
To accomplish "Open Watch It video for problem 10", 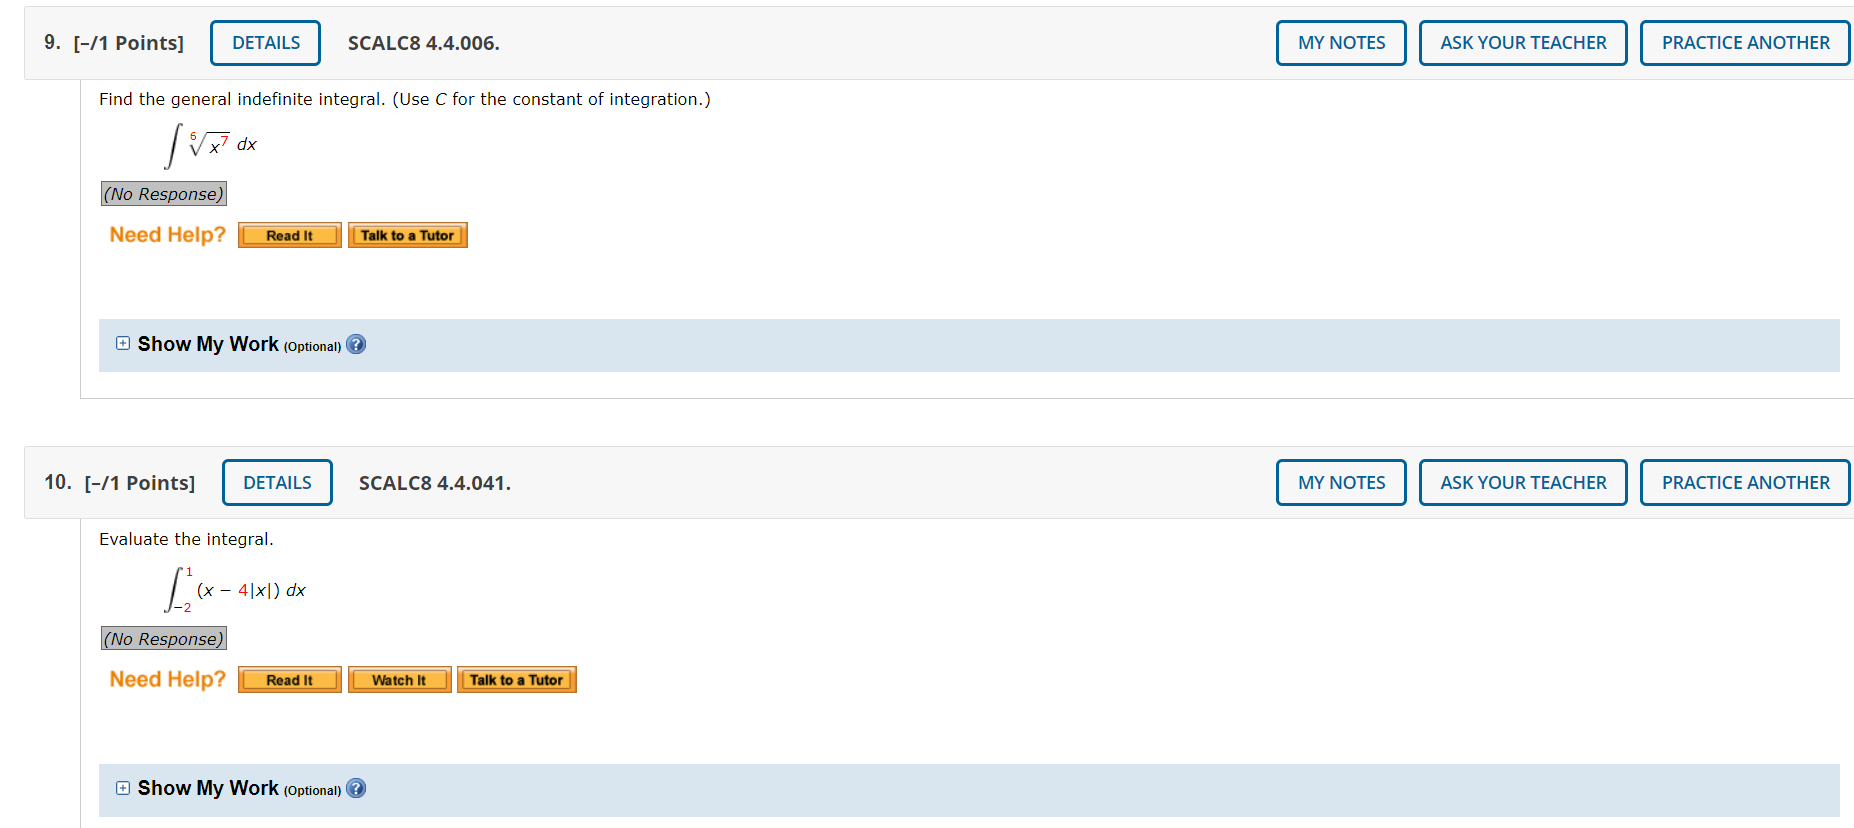I will [399, 679].
